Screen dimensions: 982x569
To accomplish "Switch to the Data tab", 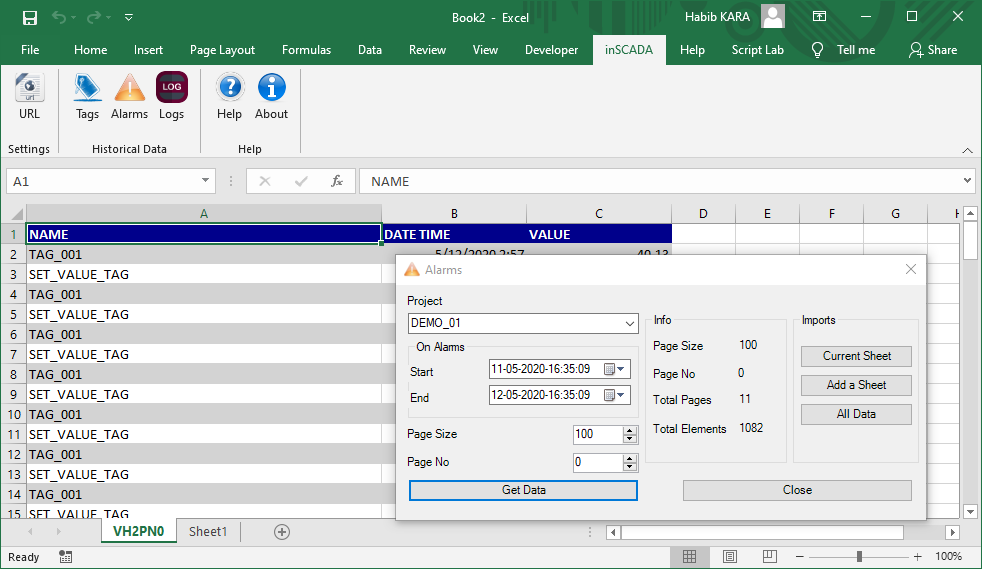I will click(370, 50).
